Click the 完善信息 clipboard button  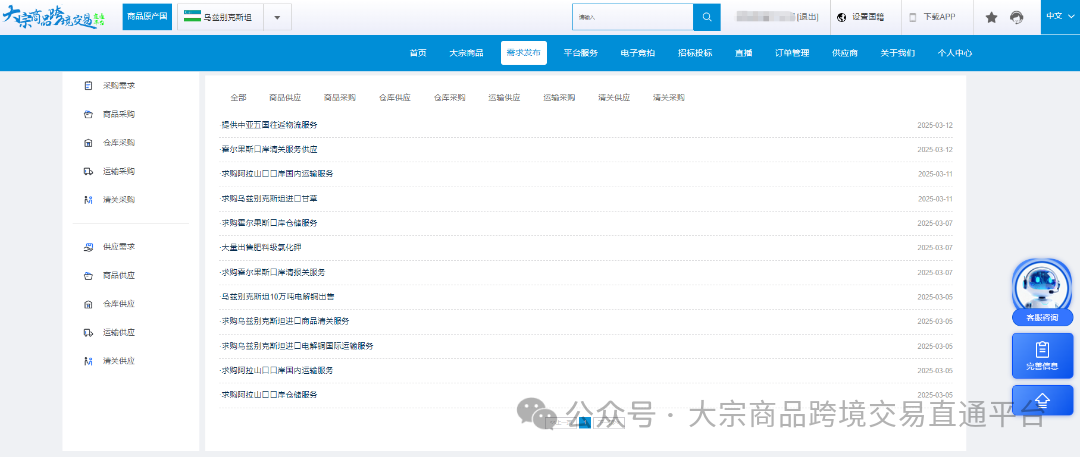coord(1042,355)
